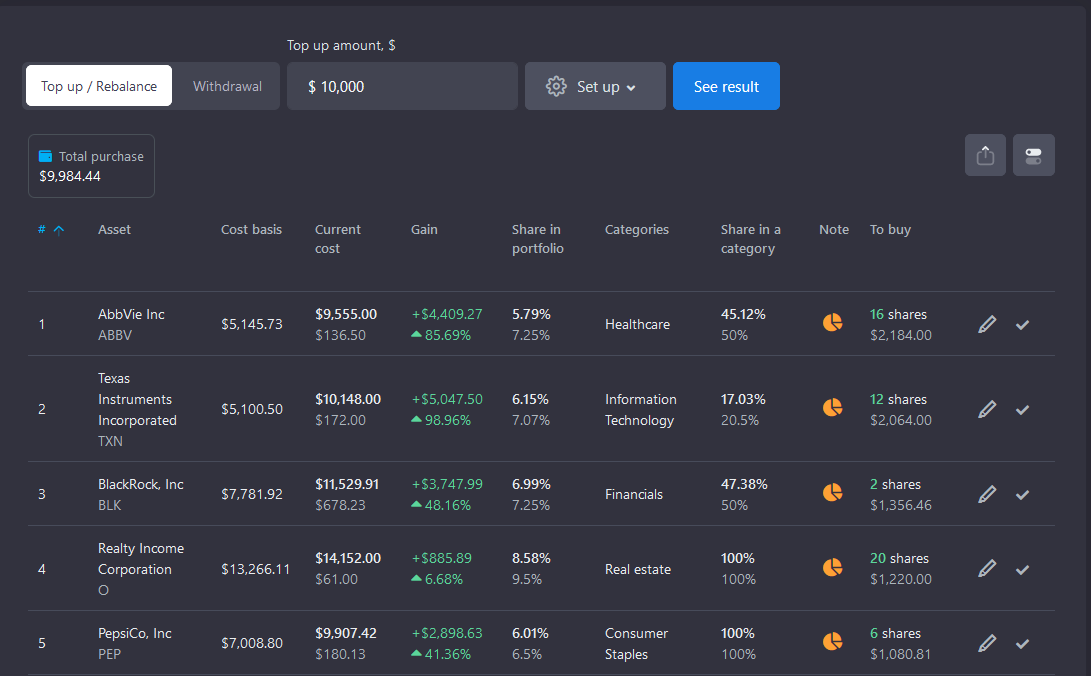Click inside the Top up amount input field
The height and width of the screenshot is (676, 1091).
coord(402,86)
